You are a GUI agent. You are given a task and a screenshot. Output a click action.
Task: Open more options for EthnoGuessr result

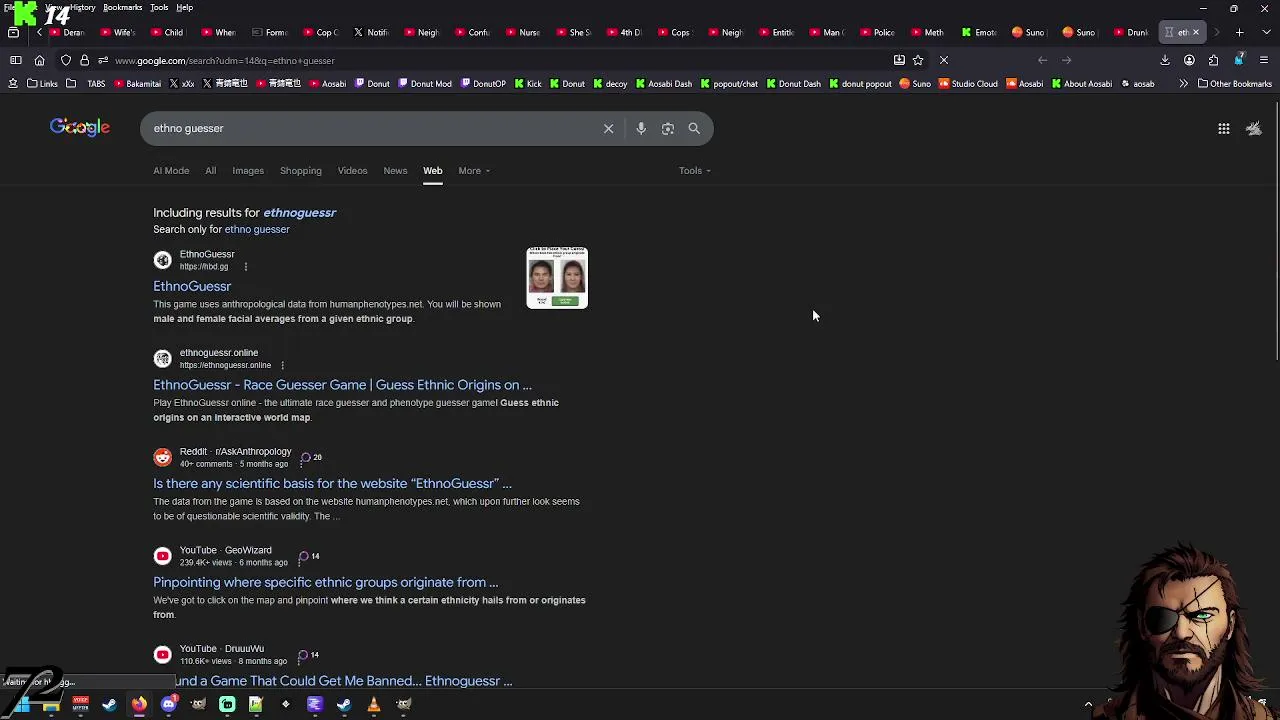pos(245,267)
